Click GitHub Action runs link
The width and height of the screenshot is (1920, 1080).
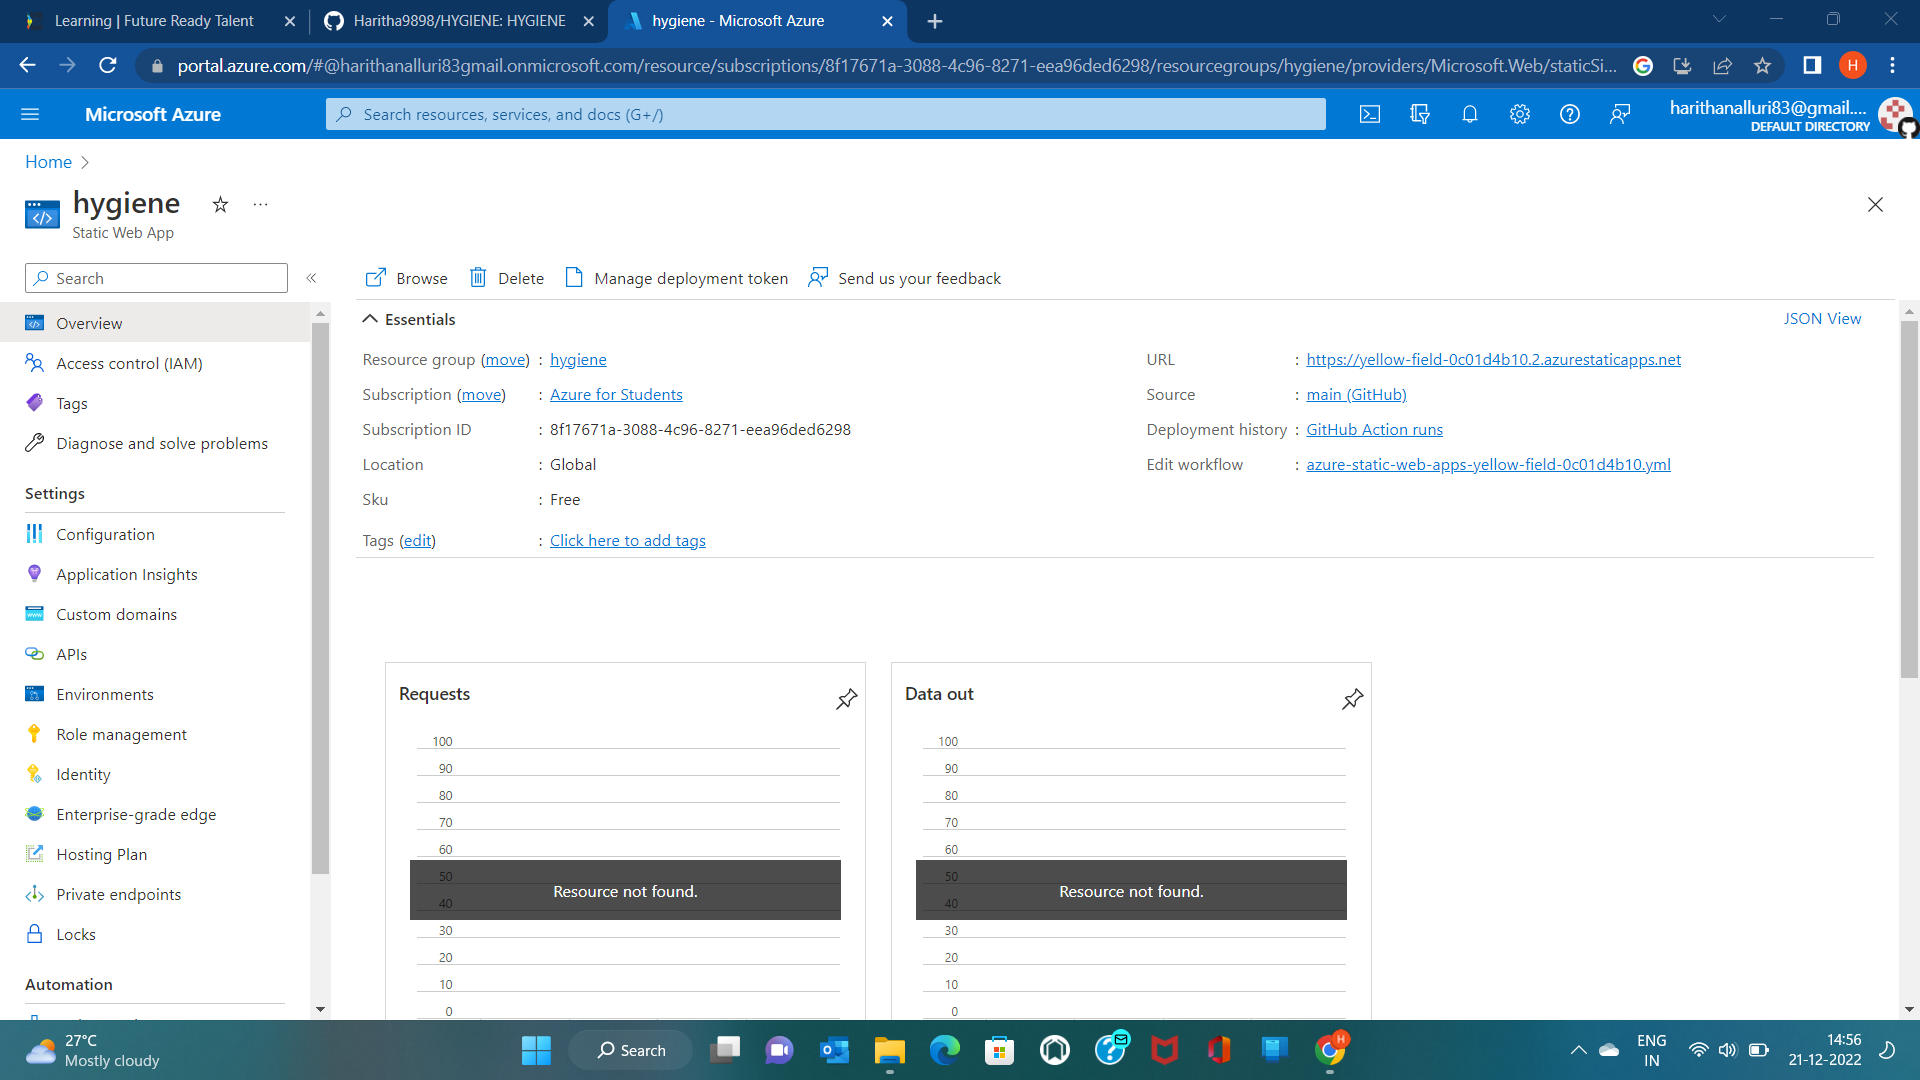(x=1374, y=429)
